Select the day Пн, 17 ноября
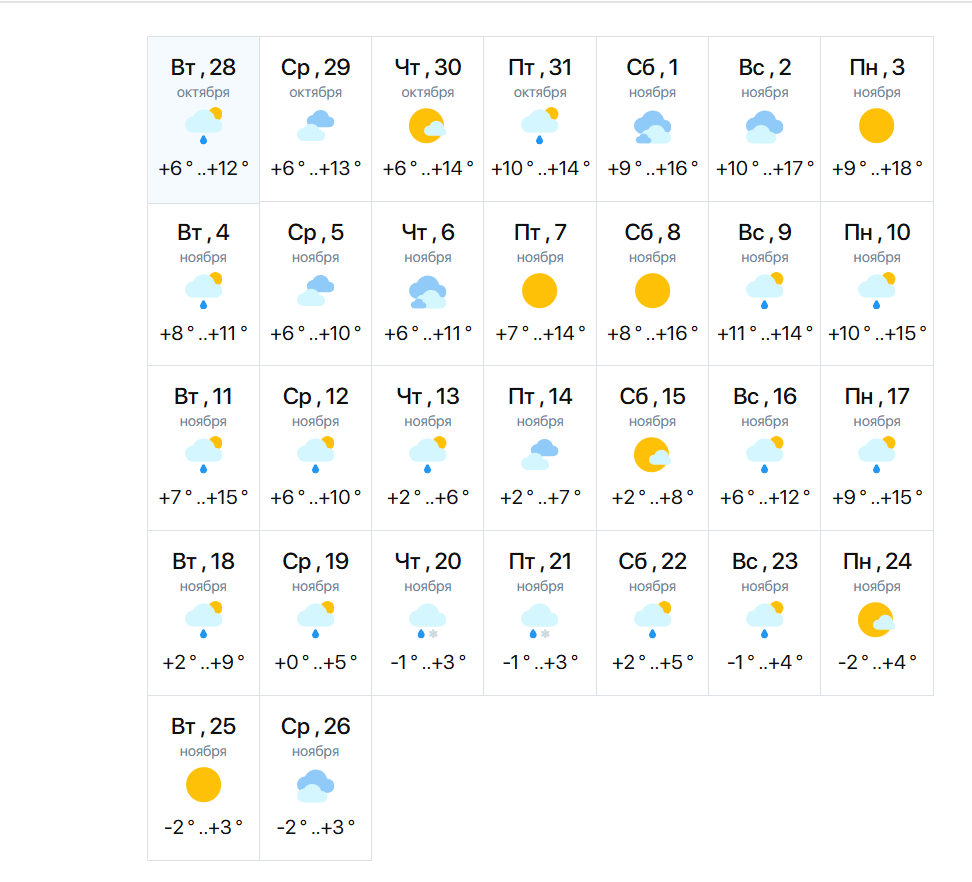The height and width of the screenshot is (882, 972). pos(876,449)
